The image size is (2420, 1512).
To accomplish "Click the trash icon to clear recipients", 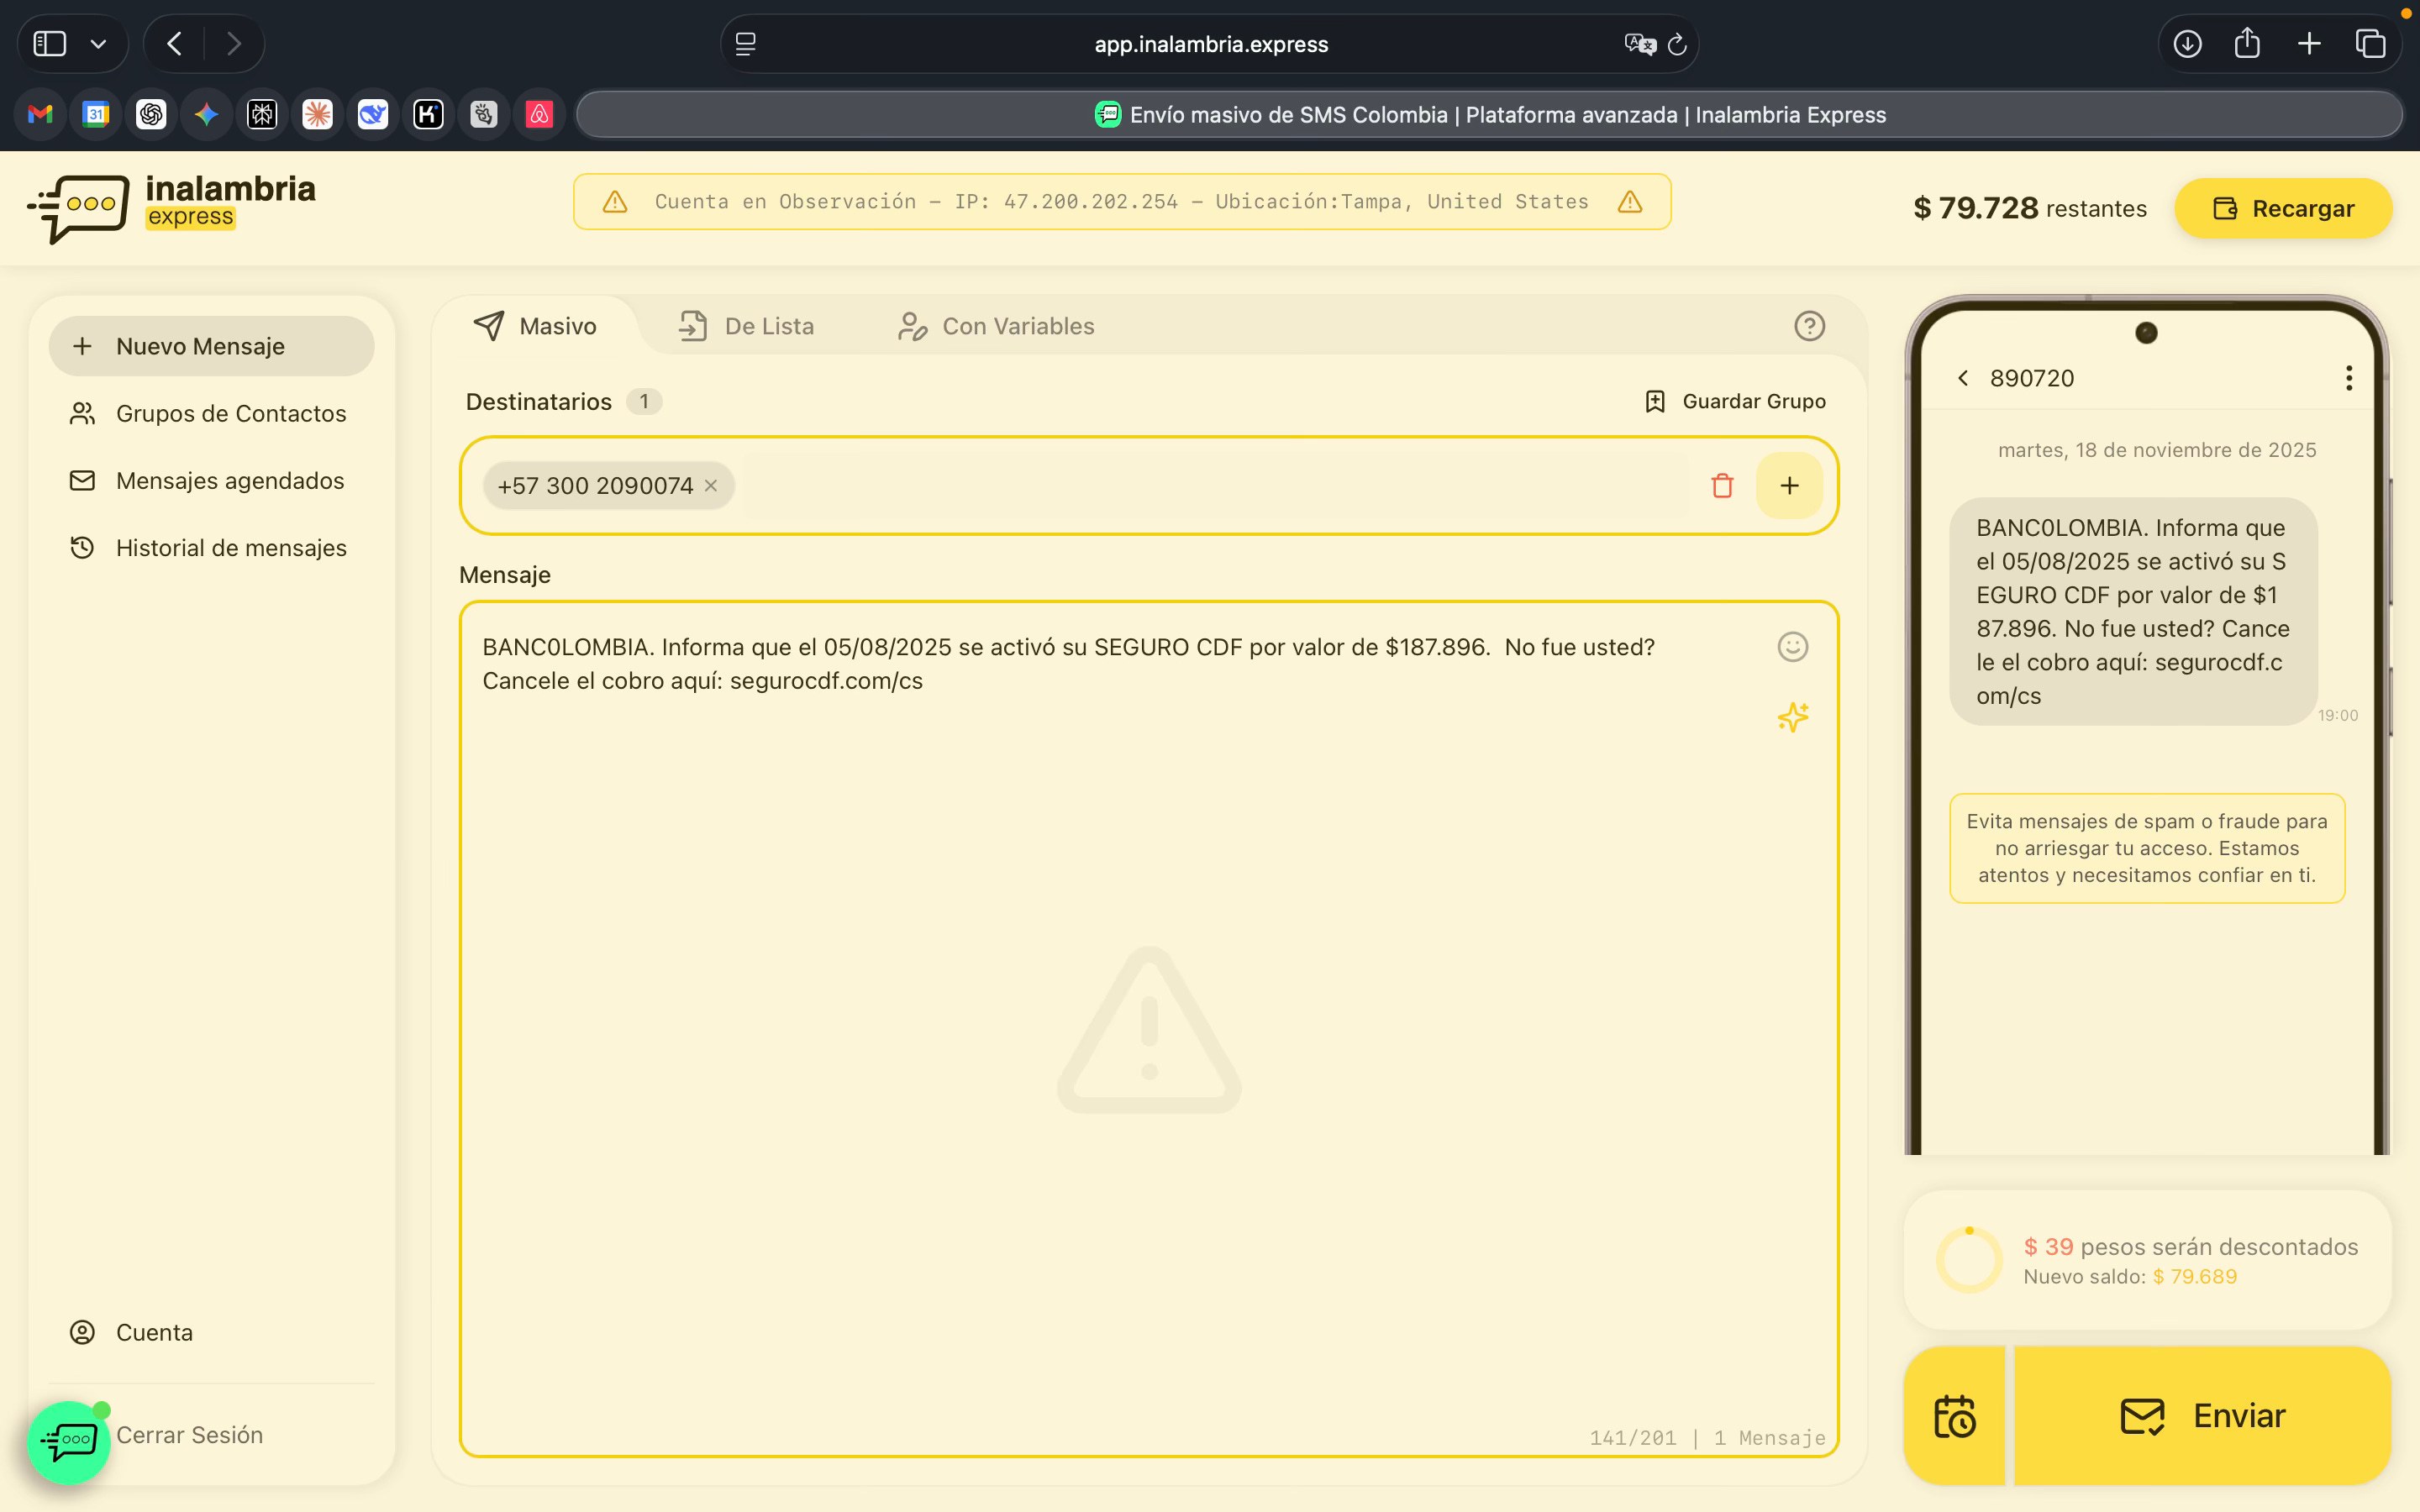I will click(x=1721, y=486).
